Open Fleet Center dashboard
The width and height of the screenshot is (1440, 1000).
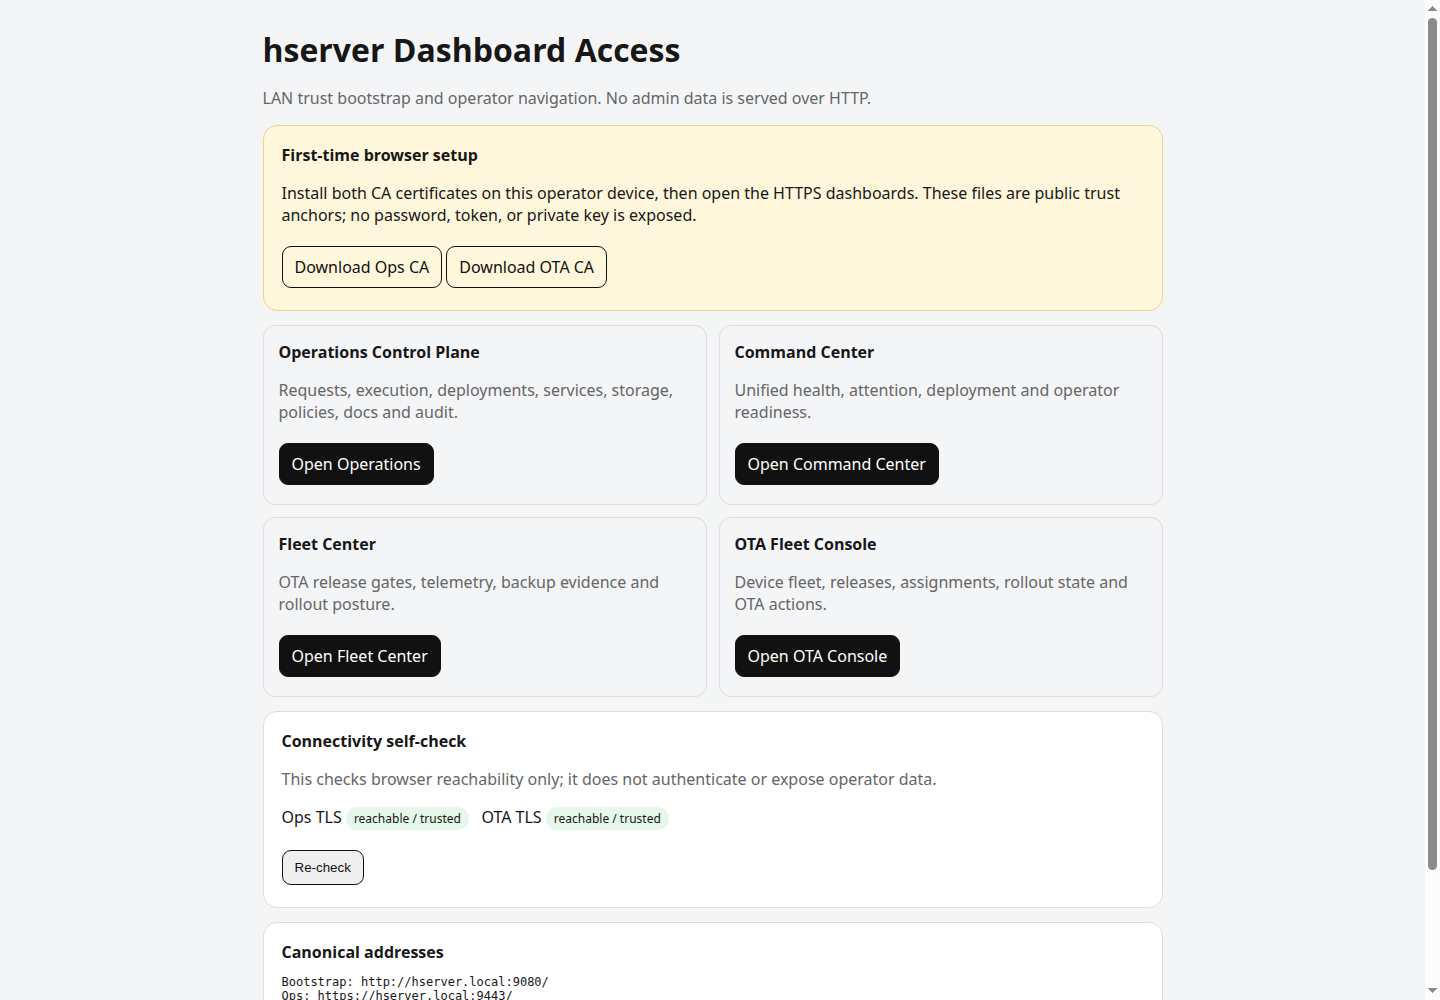pyautogui.click(x=359, y=656)
